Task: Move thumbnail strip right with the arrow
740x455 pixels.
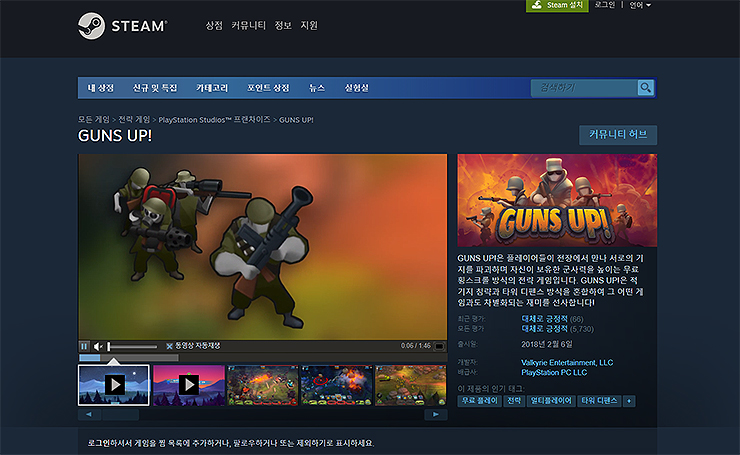Action: (436, 414)
